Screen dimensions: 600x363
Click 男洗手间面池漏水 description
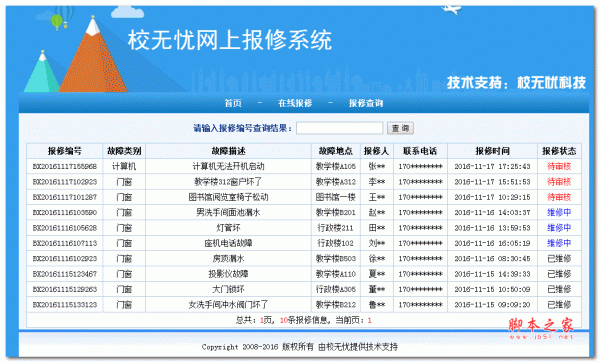click(228, 212)
